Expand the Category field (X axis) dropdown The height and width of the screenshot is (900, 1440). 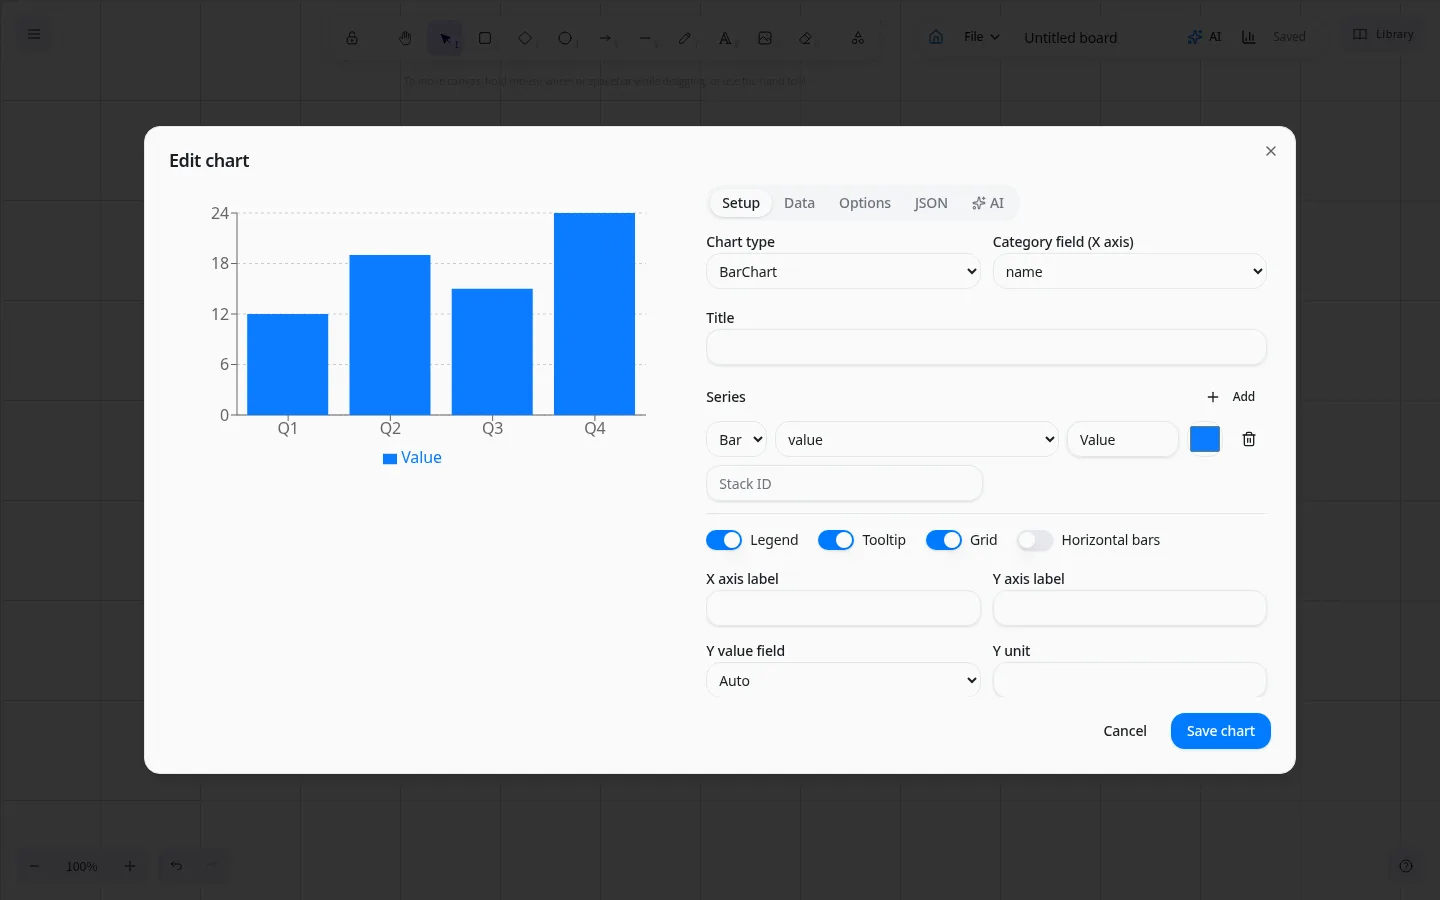[x=1130, y=272]
